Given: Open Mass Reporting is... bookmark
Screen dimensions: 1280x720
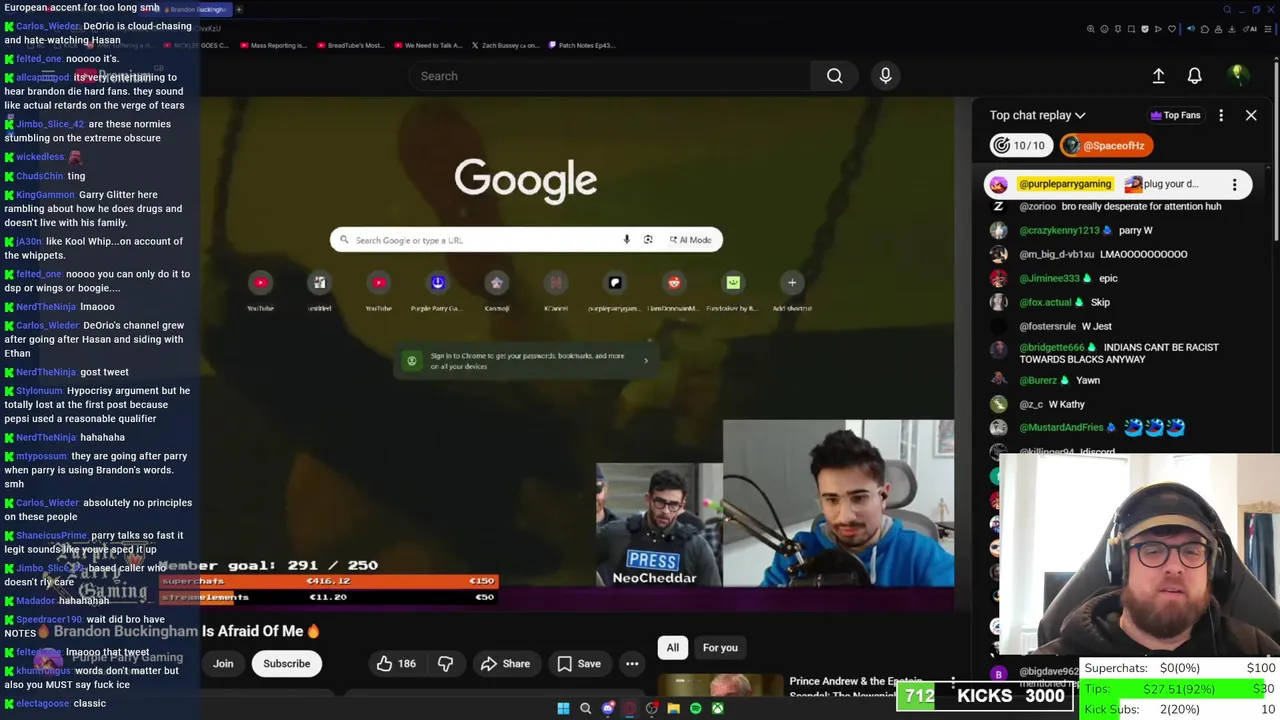Looking at the screenshot, I should point(273,45).
